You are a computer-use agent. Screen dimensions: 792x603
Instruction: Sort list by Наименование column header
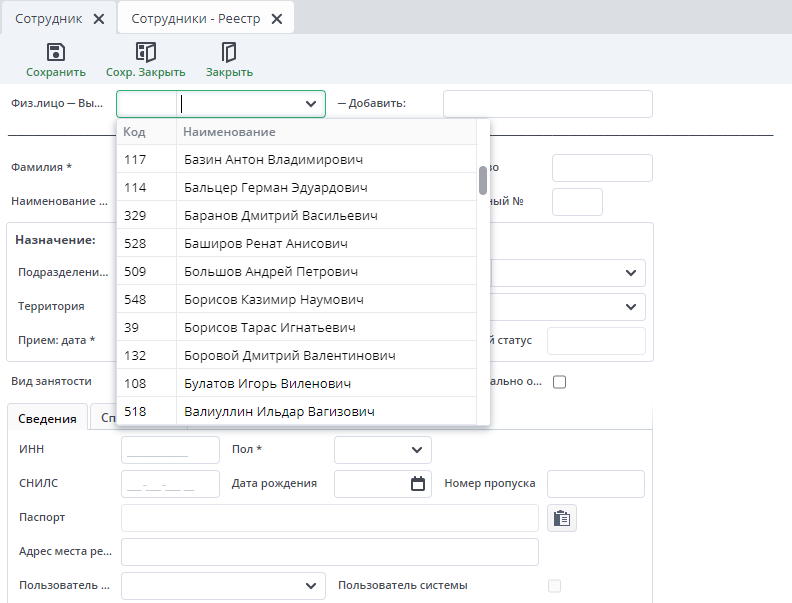(x=230, y=132)
